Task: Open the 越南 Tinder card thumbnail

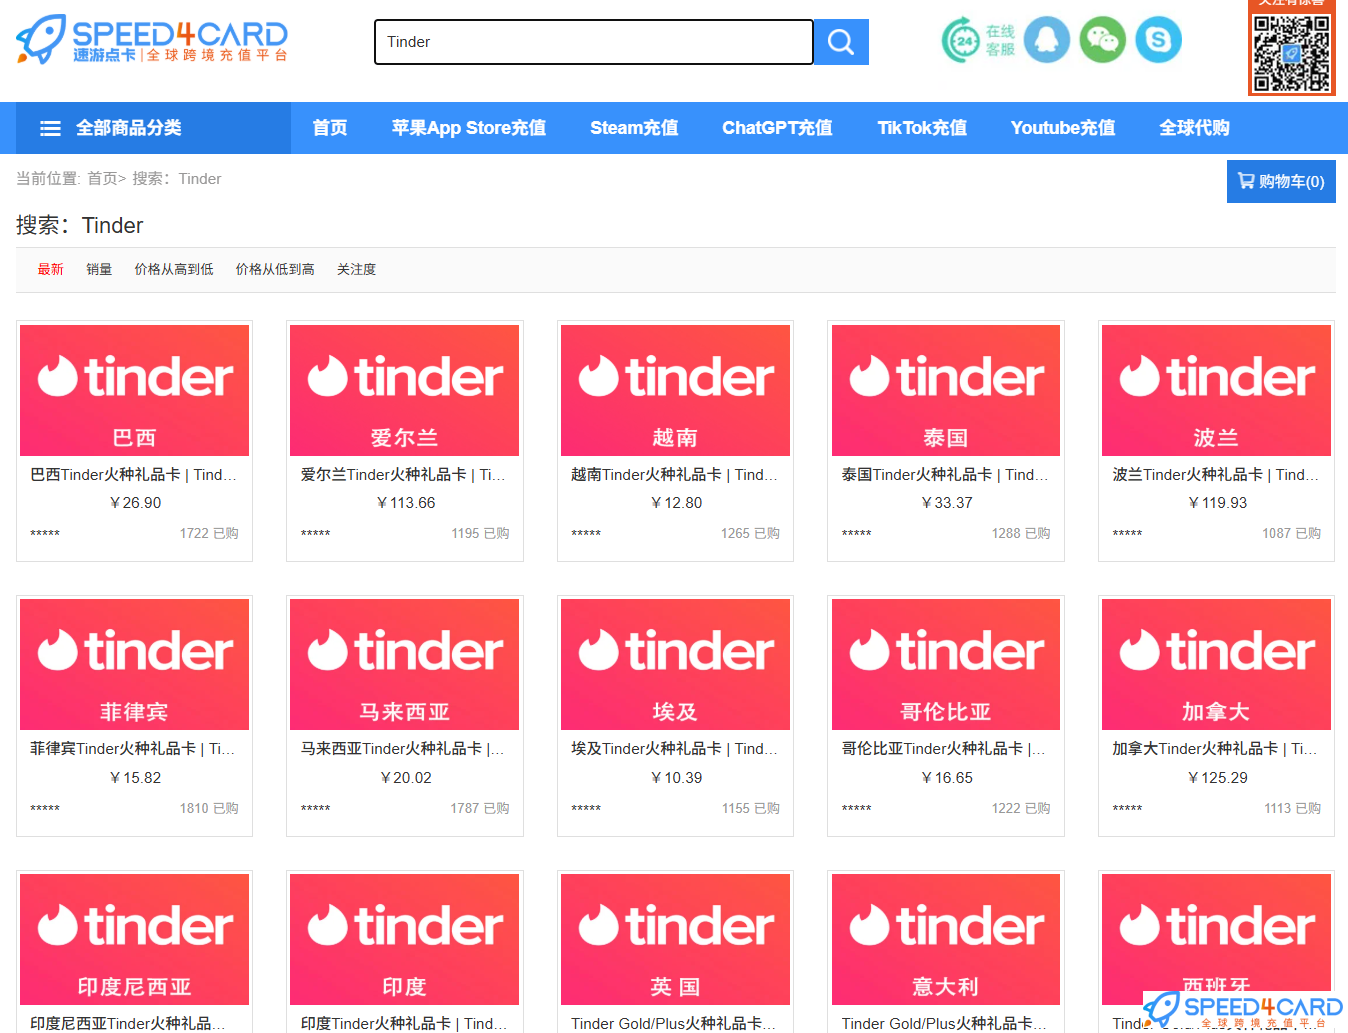Action: (675, 390)
